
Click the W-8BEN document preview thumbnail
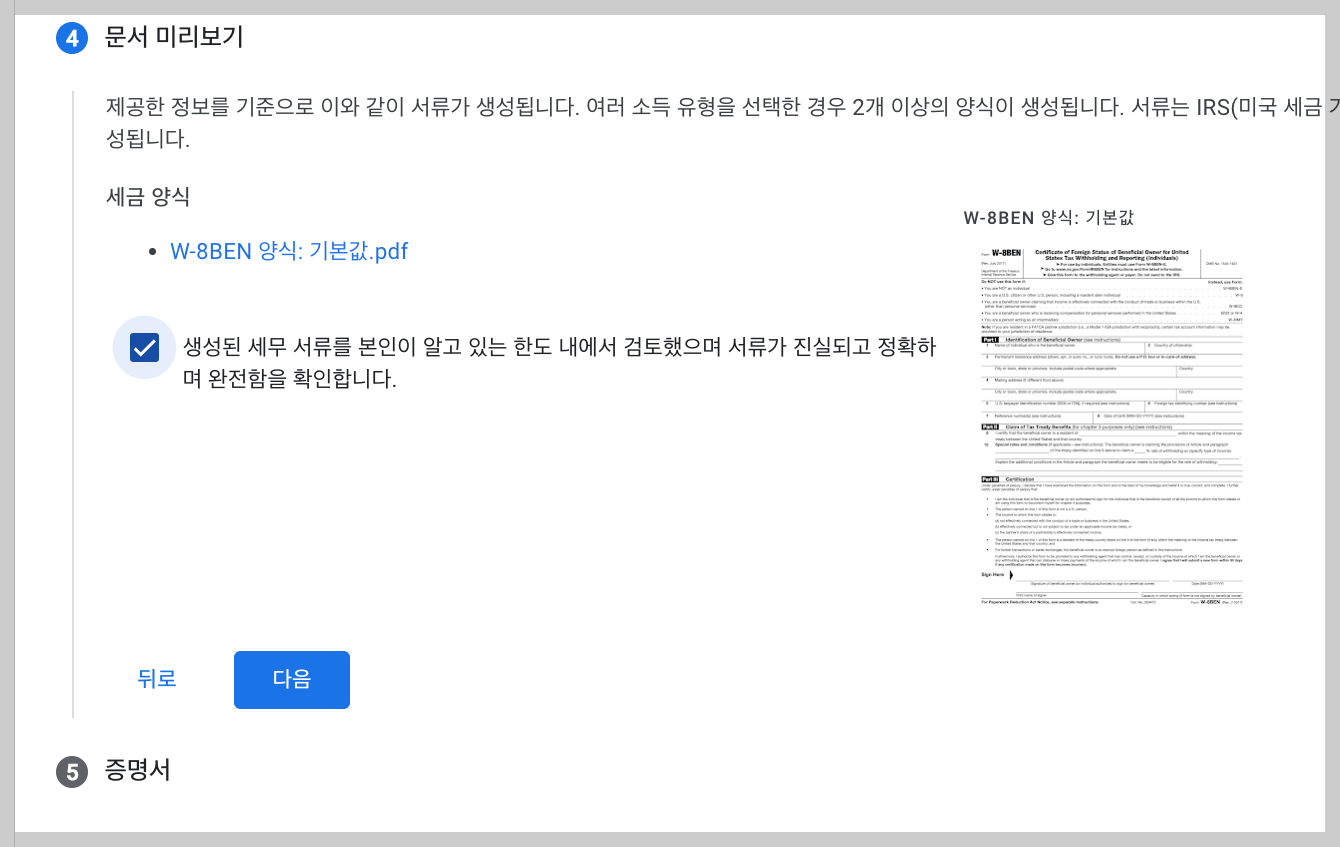pyautogui.click(x=1110, y=425)
